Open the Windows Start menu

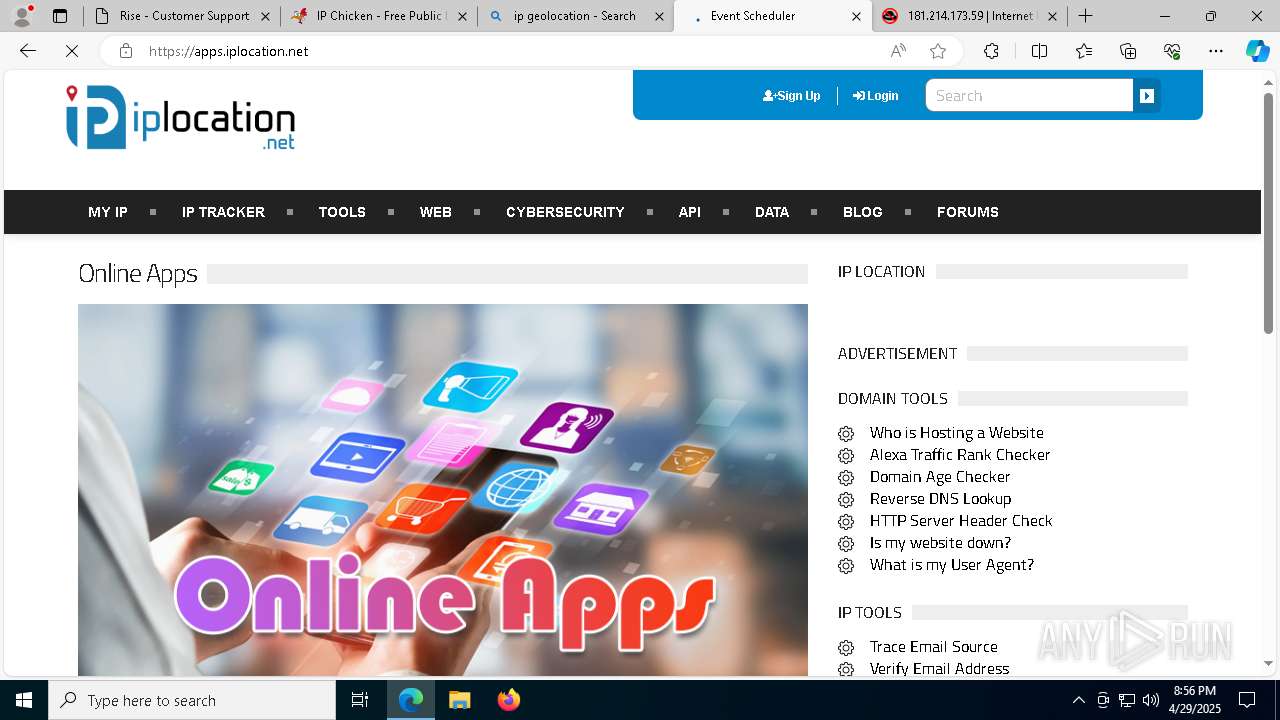[24, 700]
